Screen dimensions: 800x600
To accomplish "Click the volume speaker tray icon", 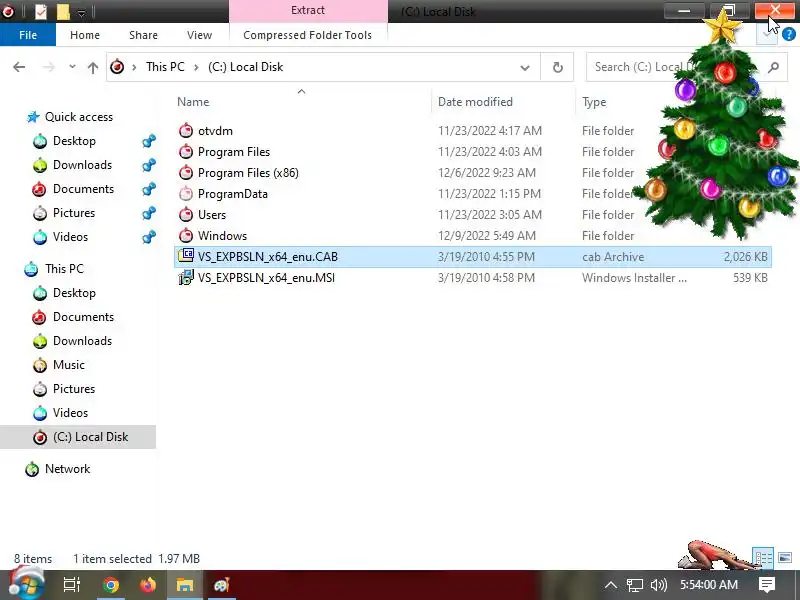I will tap(659, 585).
